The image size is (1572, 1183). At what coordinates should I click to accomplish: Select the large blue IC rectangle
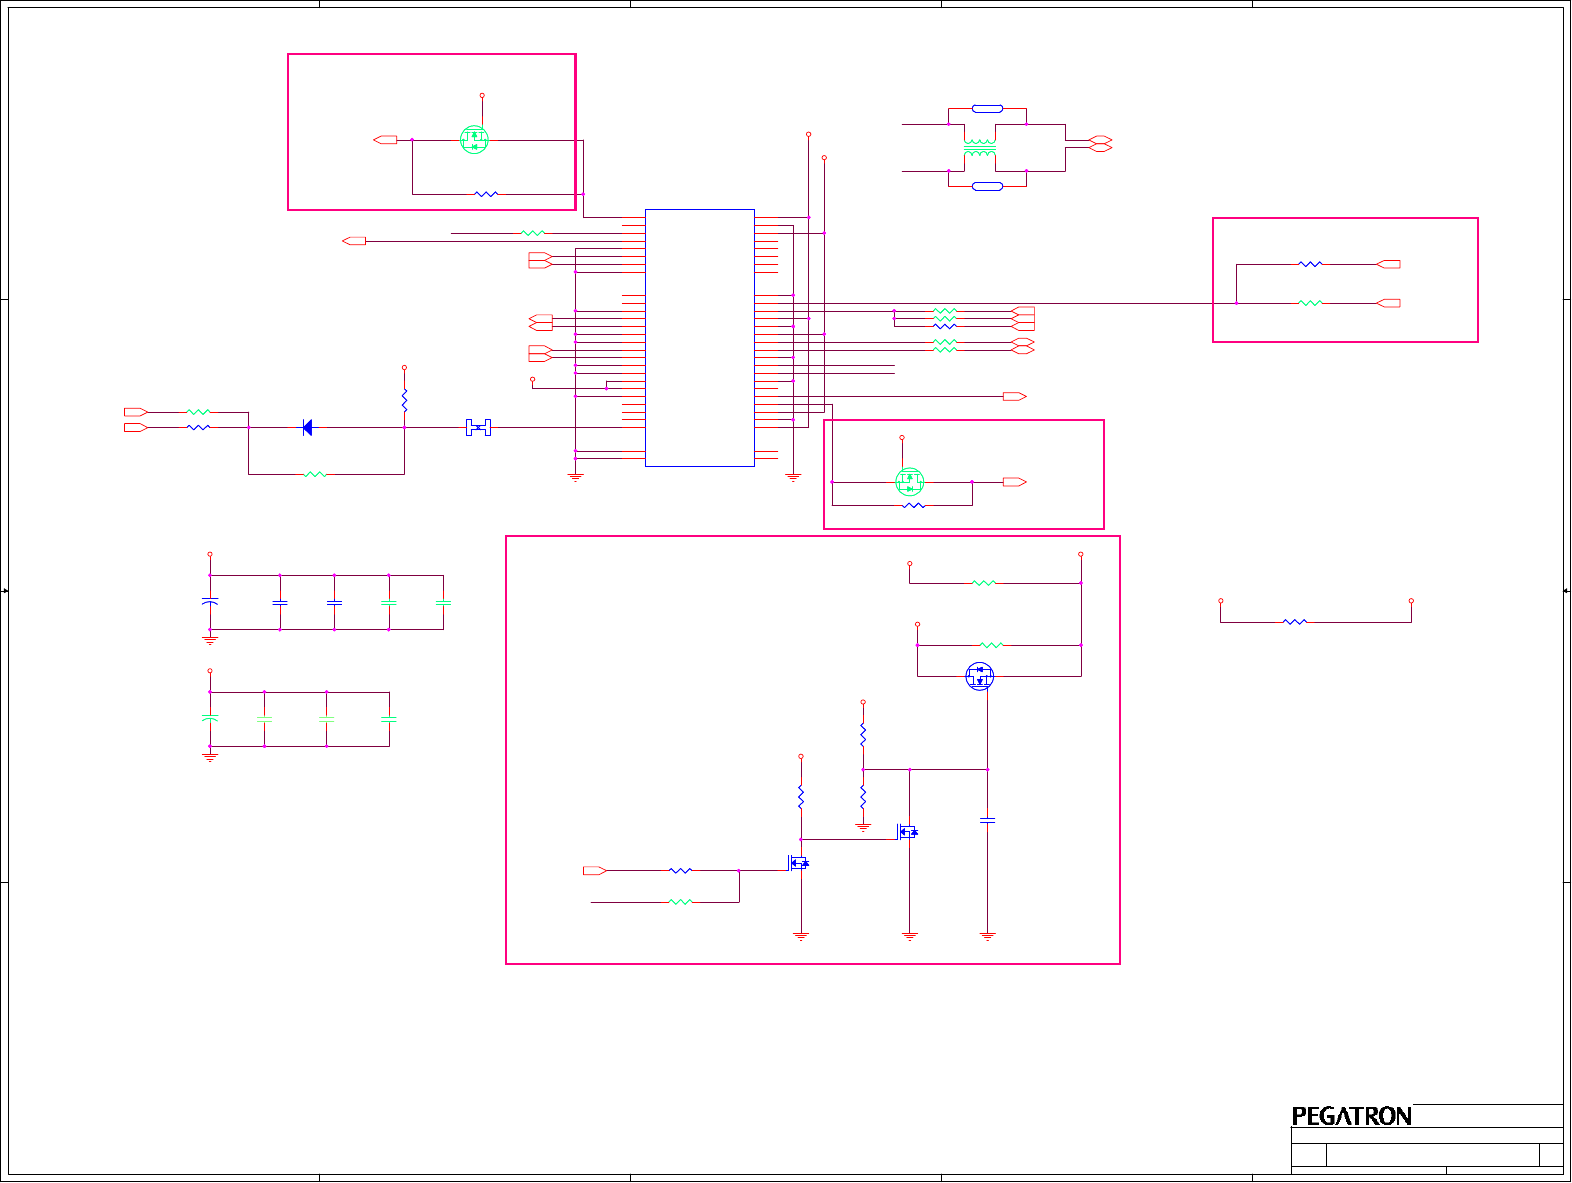(700, 338)
